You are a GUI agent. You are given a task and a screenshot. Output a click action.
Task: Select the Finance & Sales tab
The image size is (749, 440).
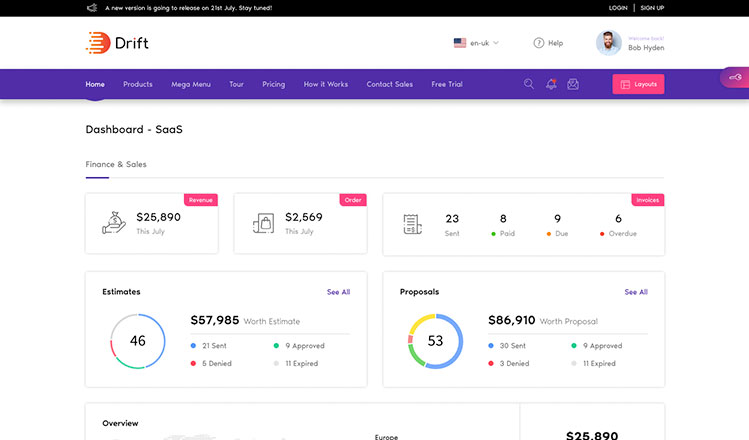click(116, 164)
